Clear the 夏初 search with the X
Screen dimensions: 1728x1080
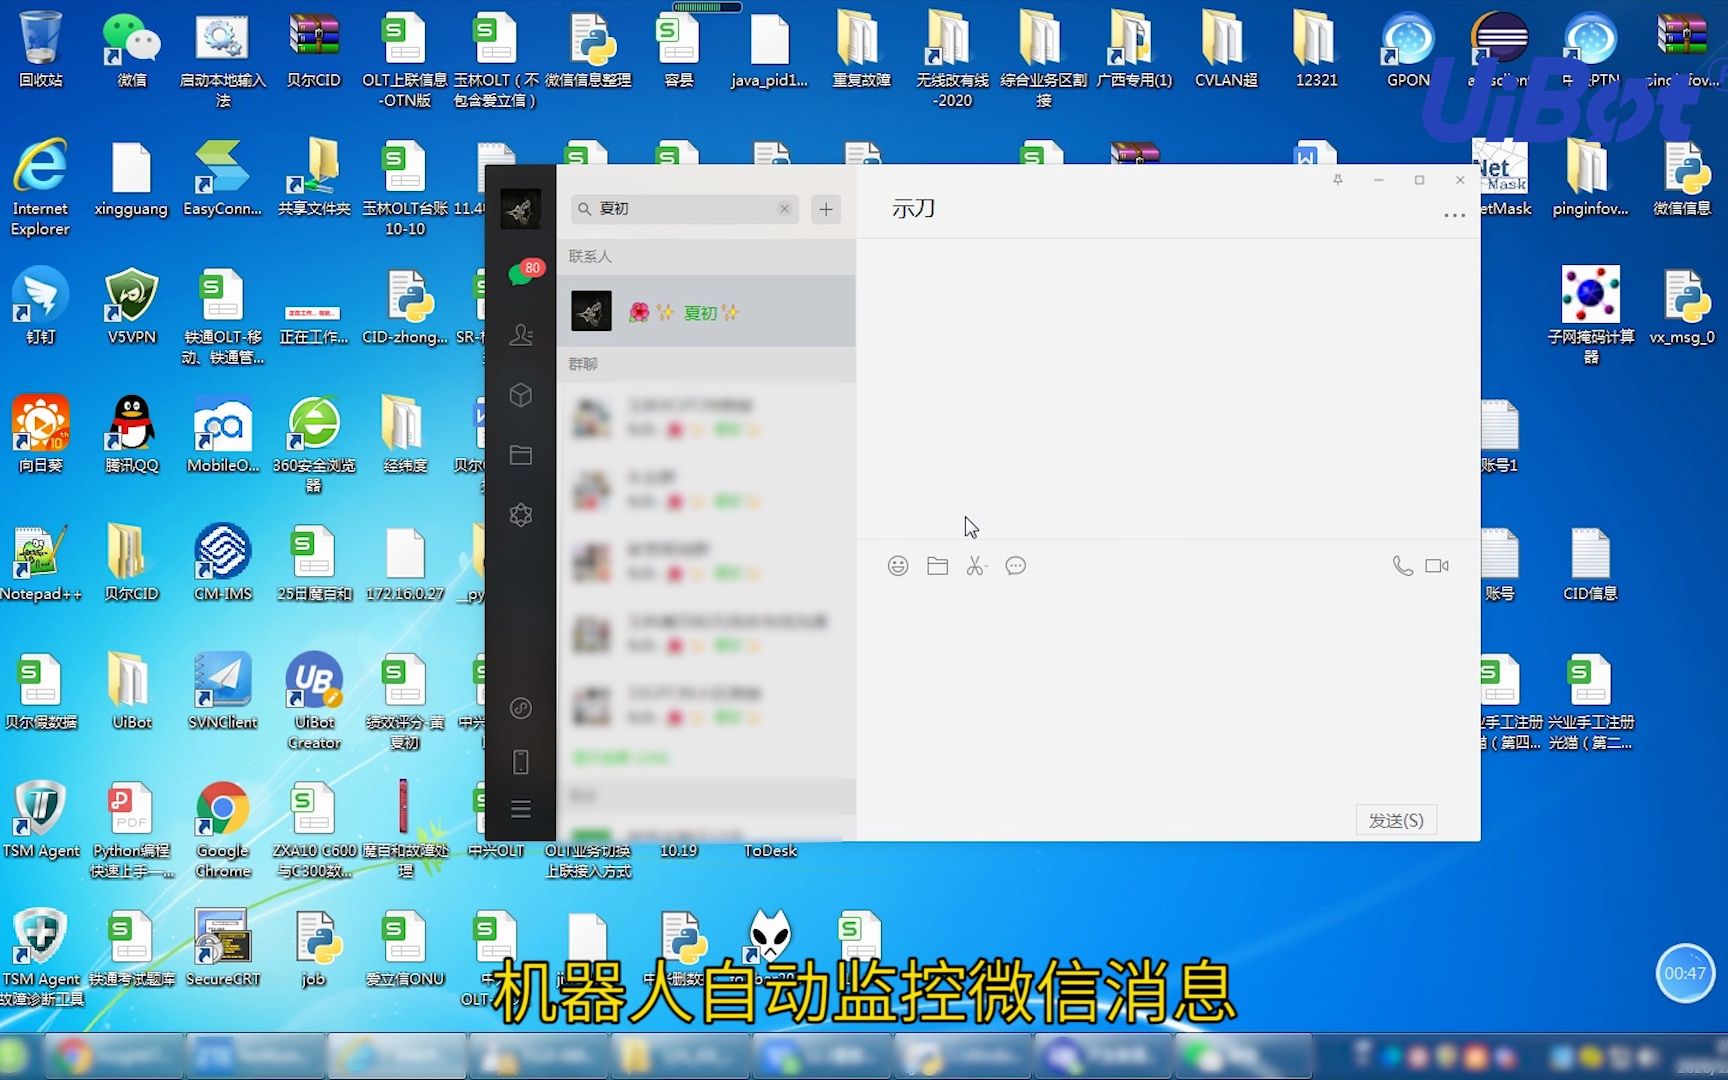click(784, 209)
